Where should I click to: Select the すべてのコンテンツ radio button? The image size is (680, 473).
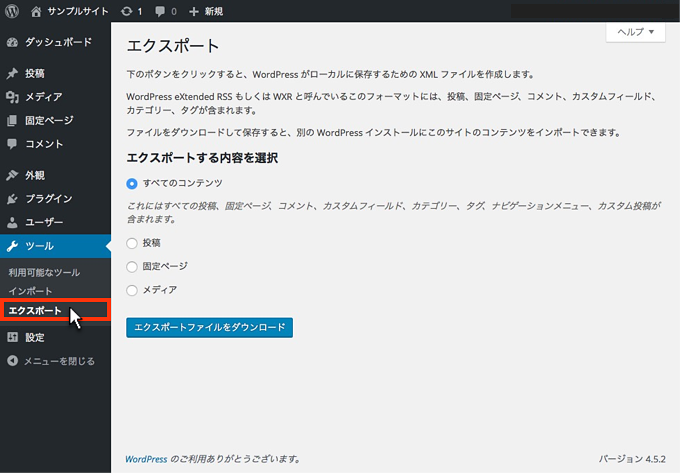tap(132, 184)
